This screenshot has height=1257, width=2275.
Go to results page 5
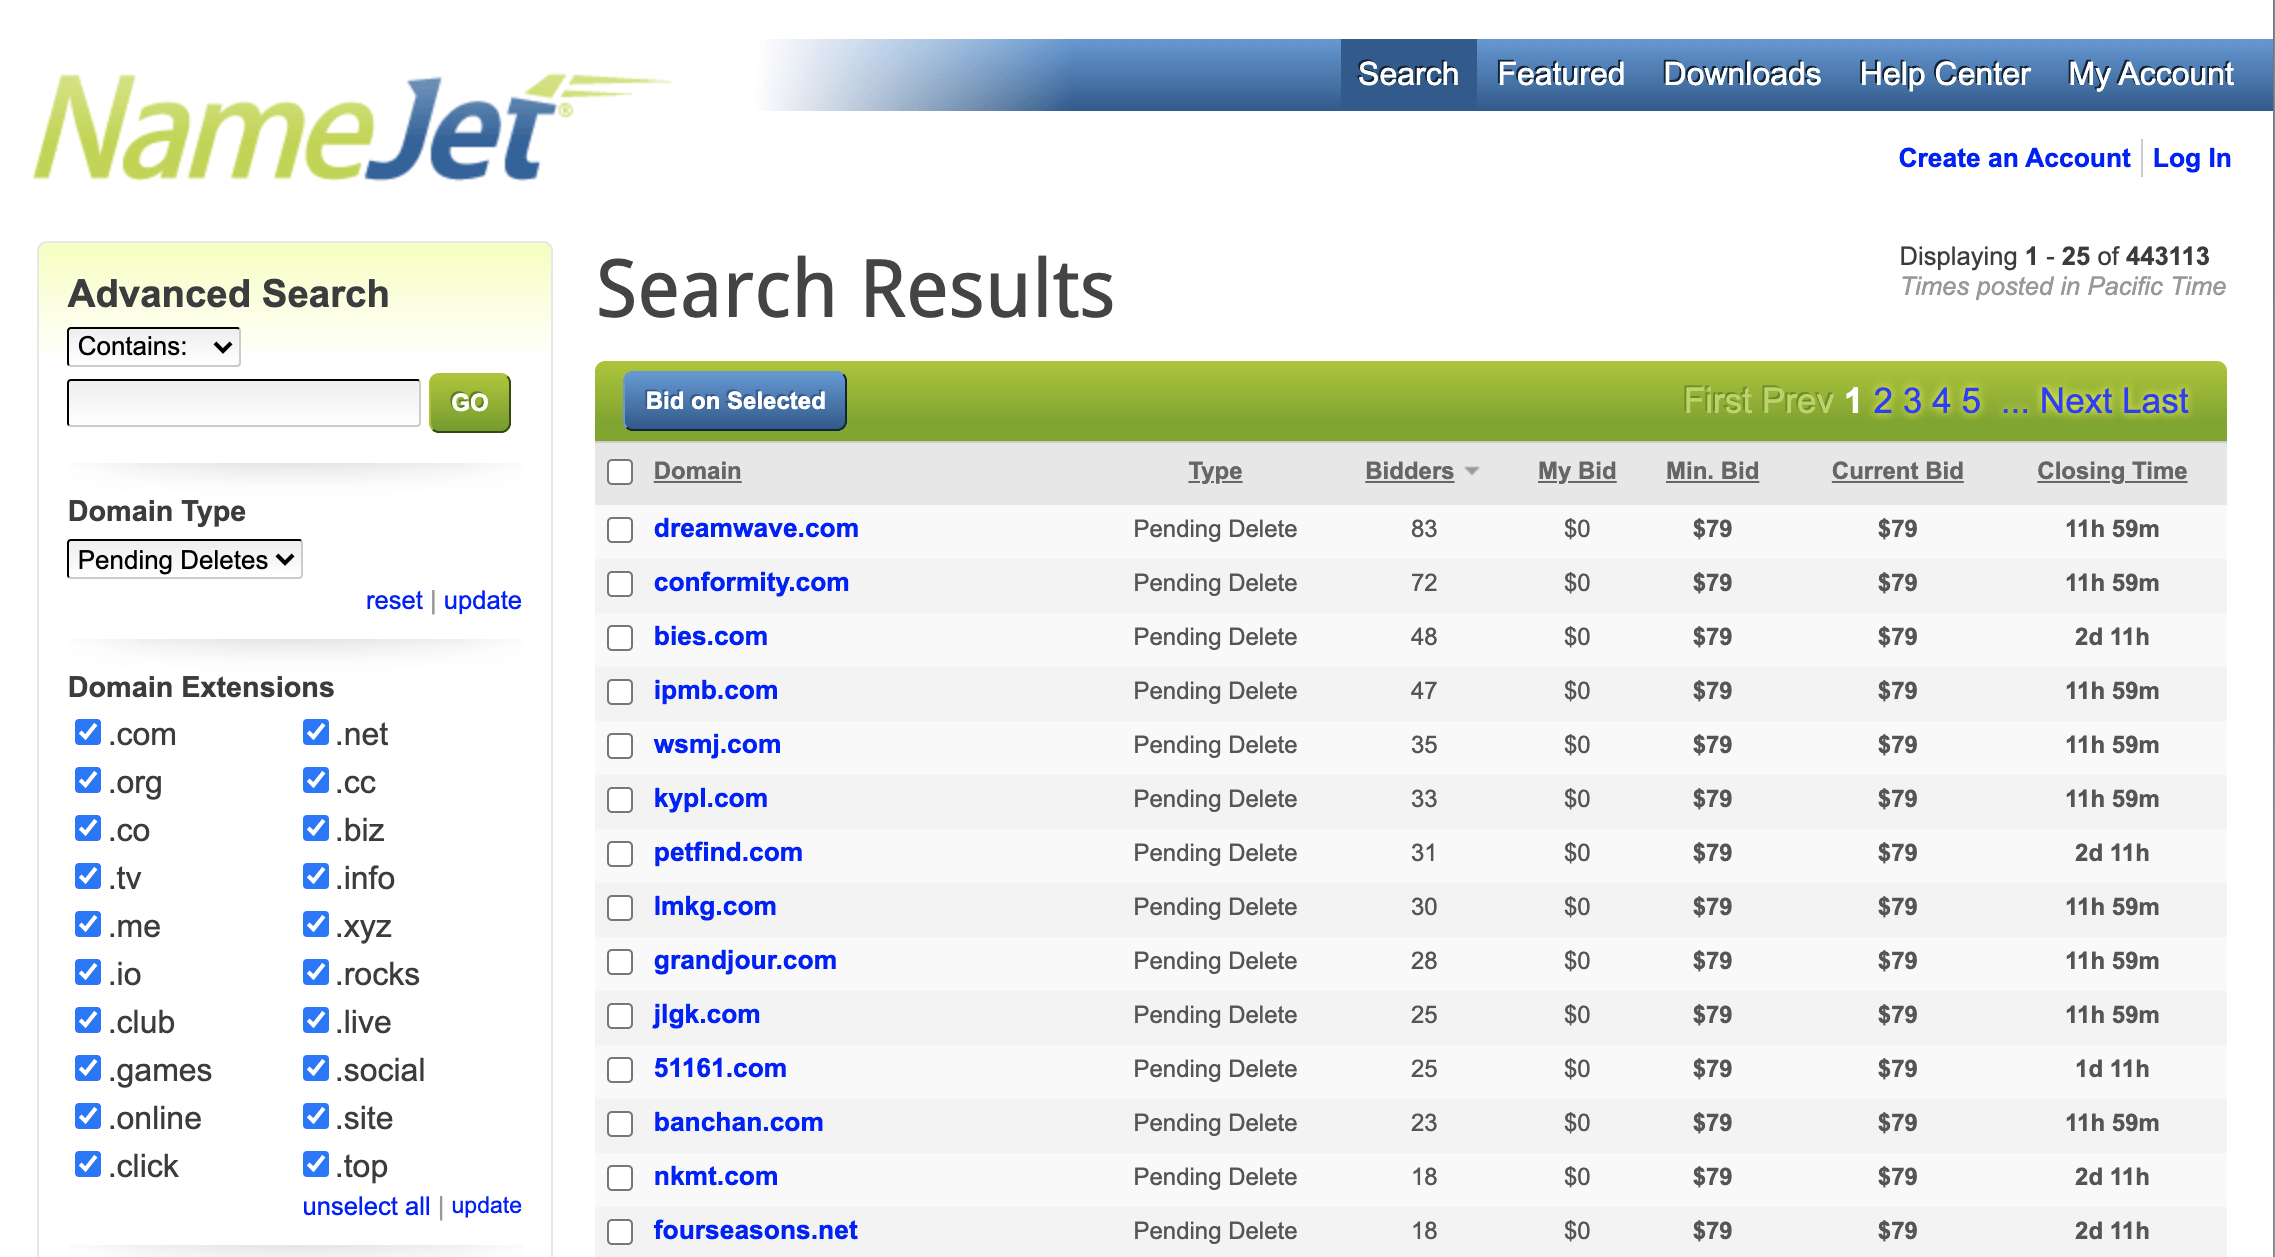coord(1970,401)
